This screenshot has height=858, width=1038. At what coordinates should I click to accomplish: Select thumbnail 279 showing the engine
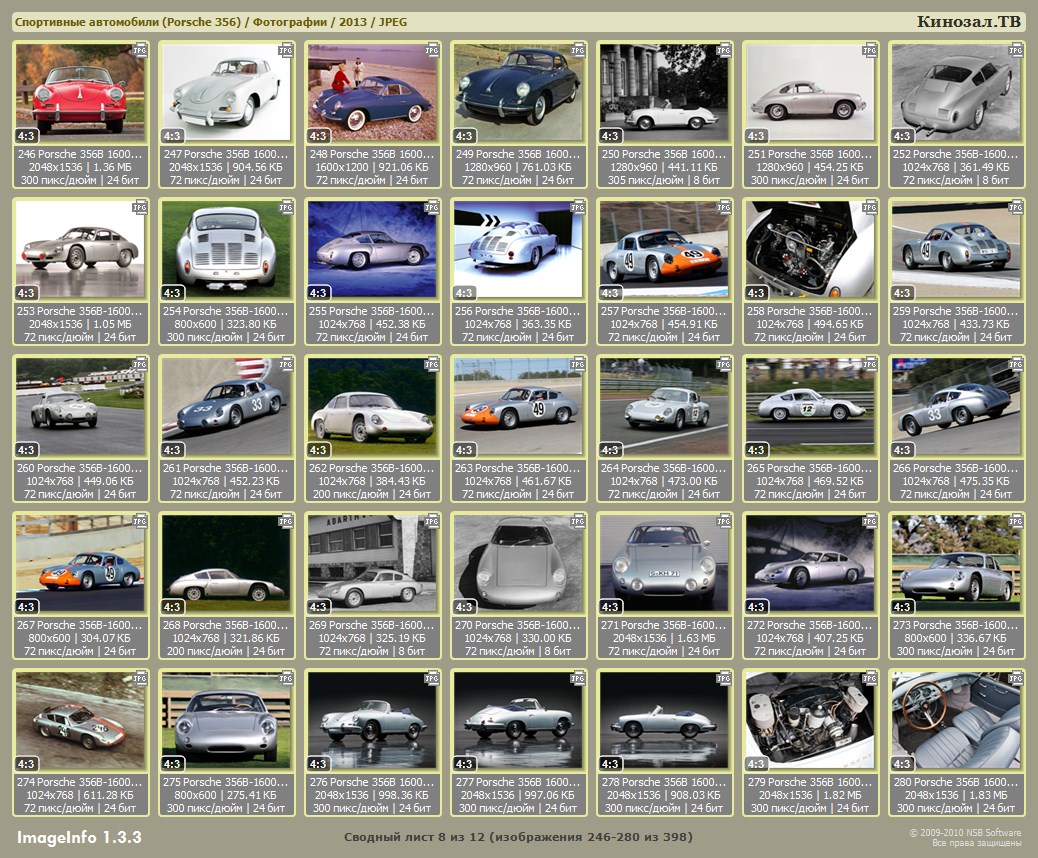tap(809, 719)
